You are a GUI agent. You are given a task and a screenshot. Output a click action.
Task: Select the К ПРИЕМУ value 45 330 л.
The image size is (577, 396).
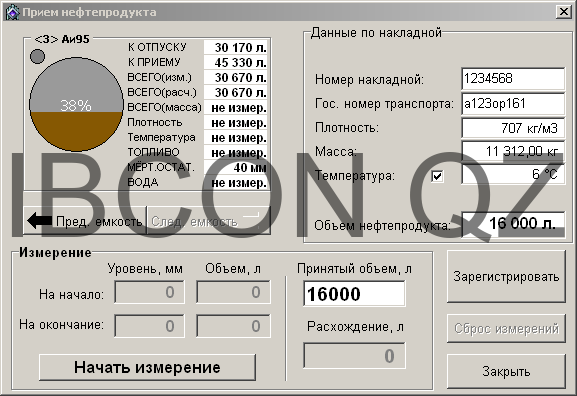236,63
